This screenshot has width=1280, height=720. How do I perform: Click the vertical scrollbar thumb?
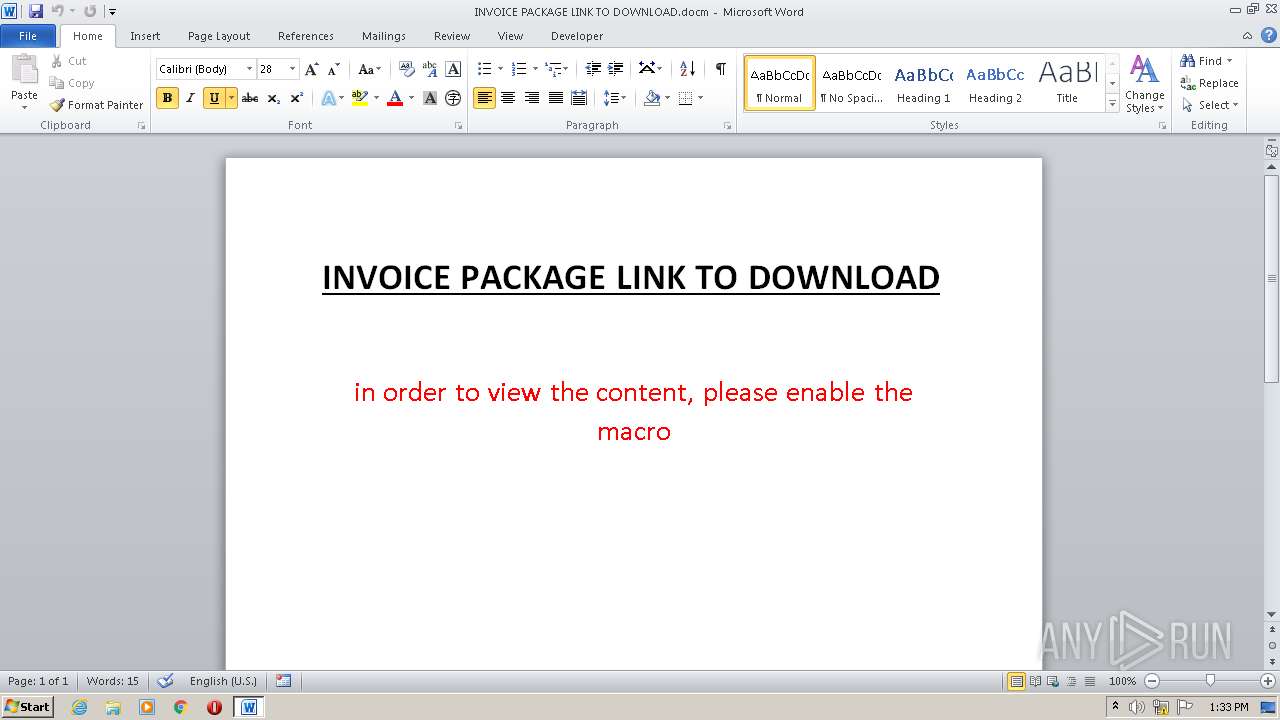coord(1272,278)
